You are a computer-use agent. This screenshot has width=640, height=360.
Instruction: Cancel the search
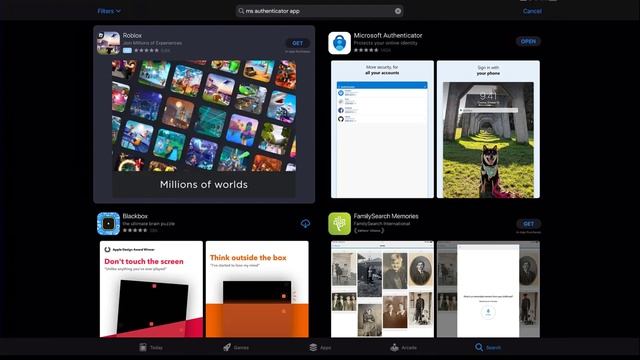click(x=532, y=11)
